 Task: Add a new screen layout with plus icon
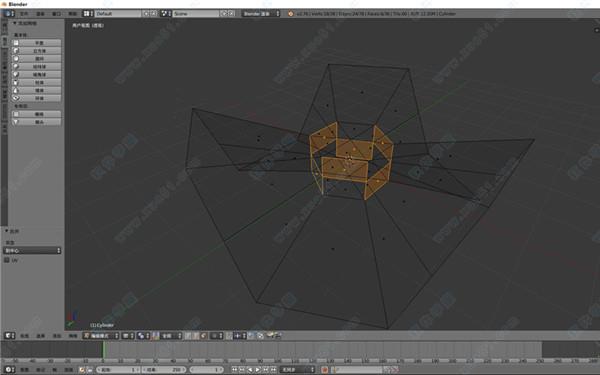coord(146,13)
